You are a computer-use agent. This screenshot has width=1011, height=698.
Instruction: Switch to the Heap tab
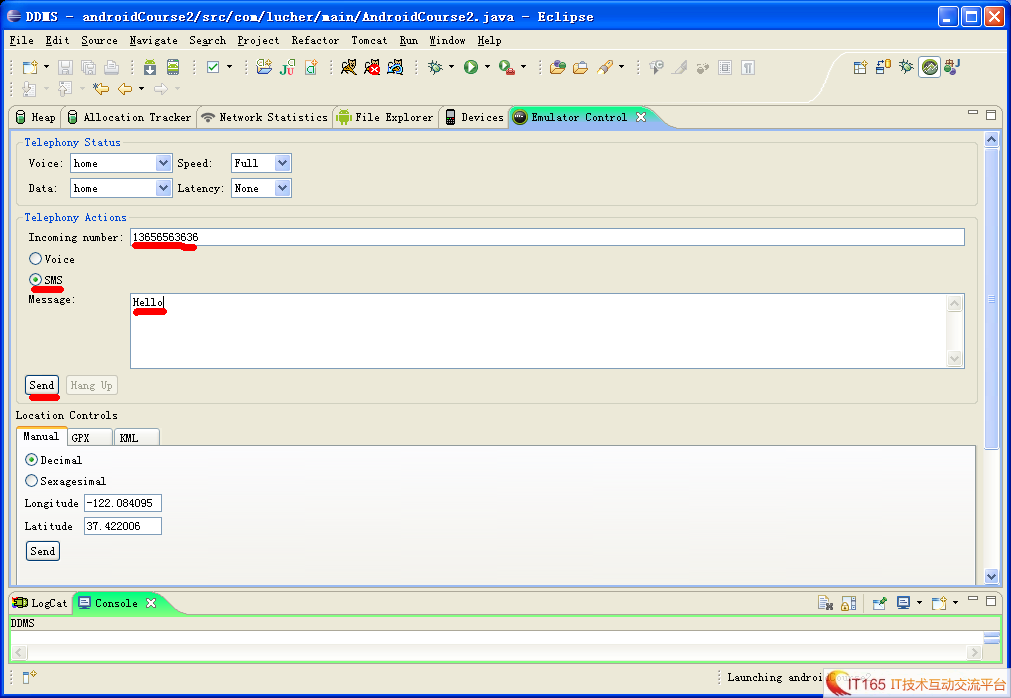[36, 117]
